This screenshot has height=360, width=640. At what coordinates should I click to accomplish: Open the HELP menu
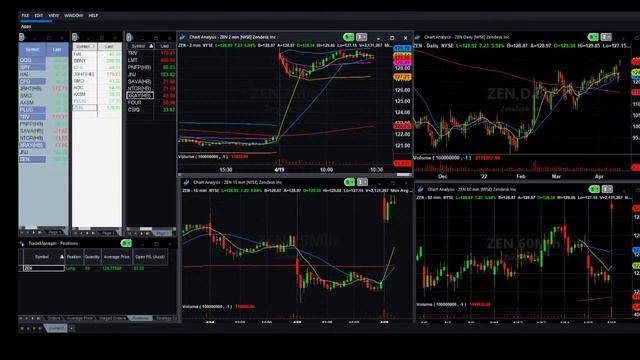93,16
